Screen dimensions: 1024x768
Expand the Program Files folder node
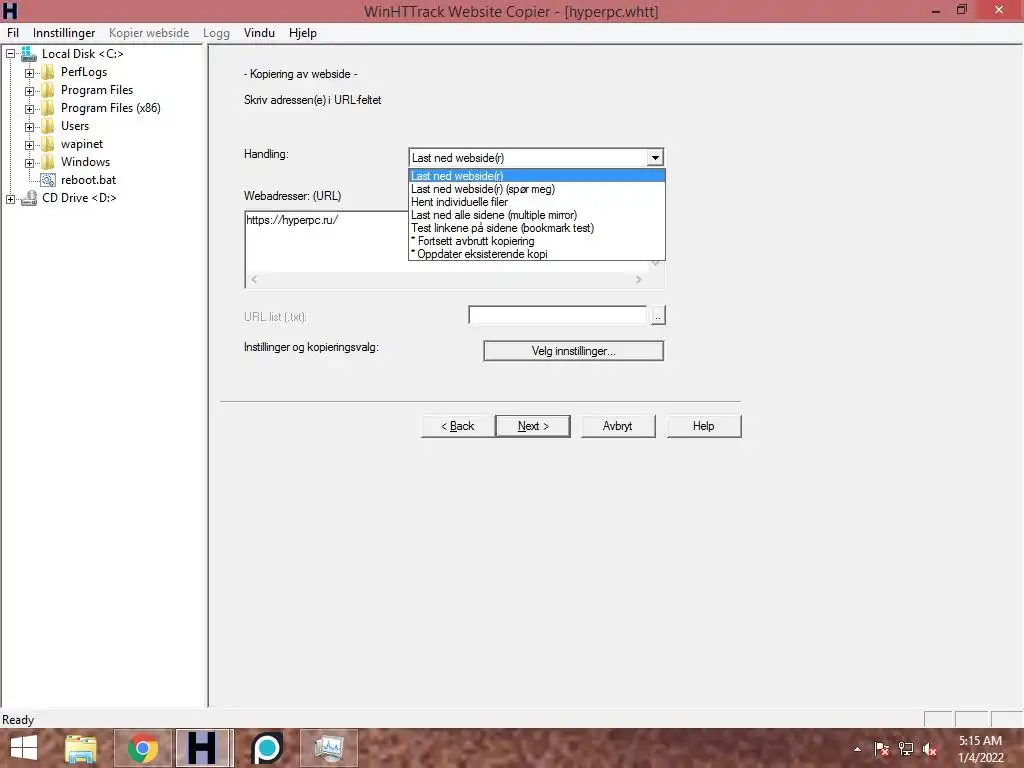[x=29, y=91]
